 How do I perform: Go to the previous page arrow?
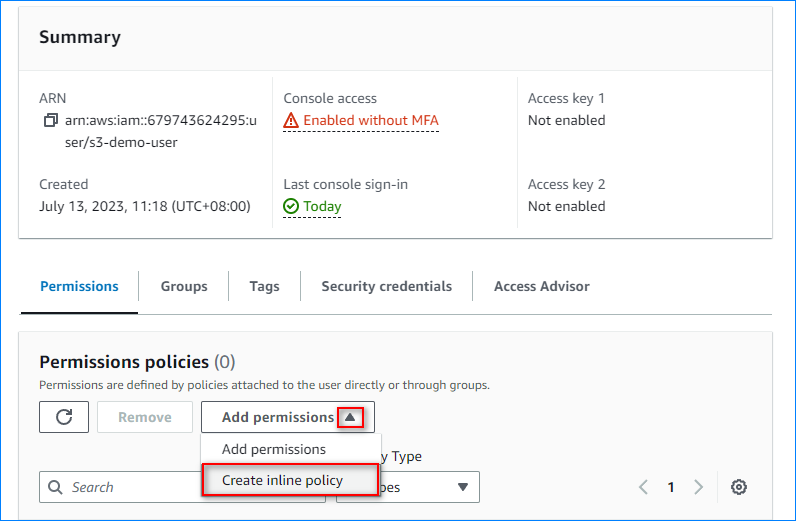point(643,487)
